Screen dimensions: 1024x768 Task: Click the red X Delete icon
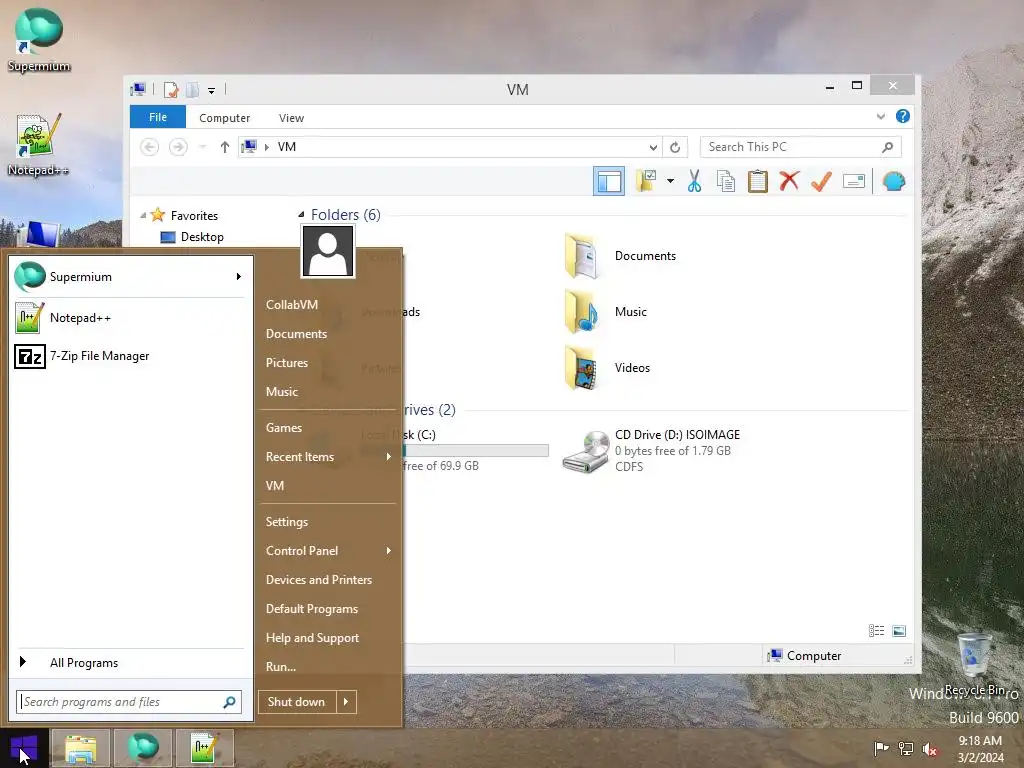tap(789, 180)
